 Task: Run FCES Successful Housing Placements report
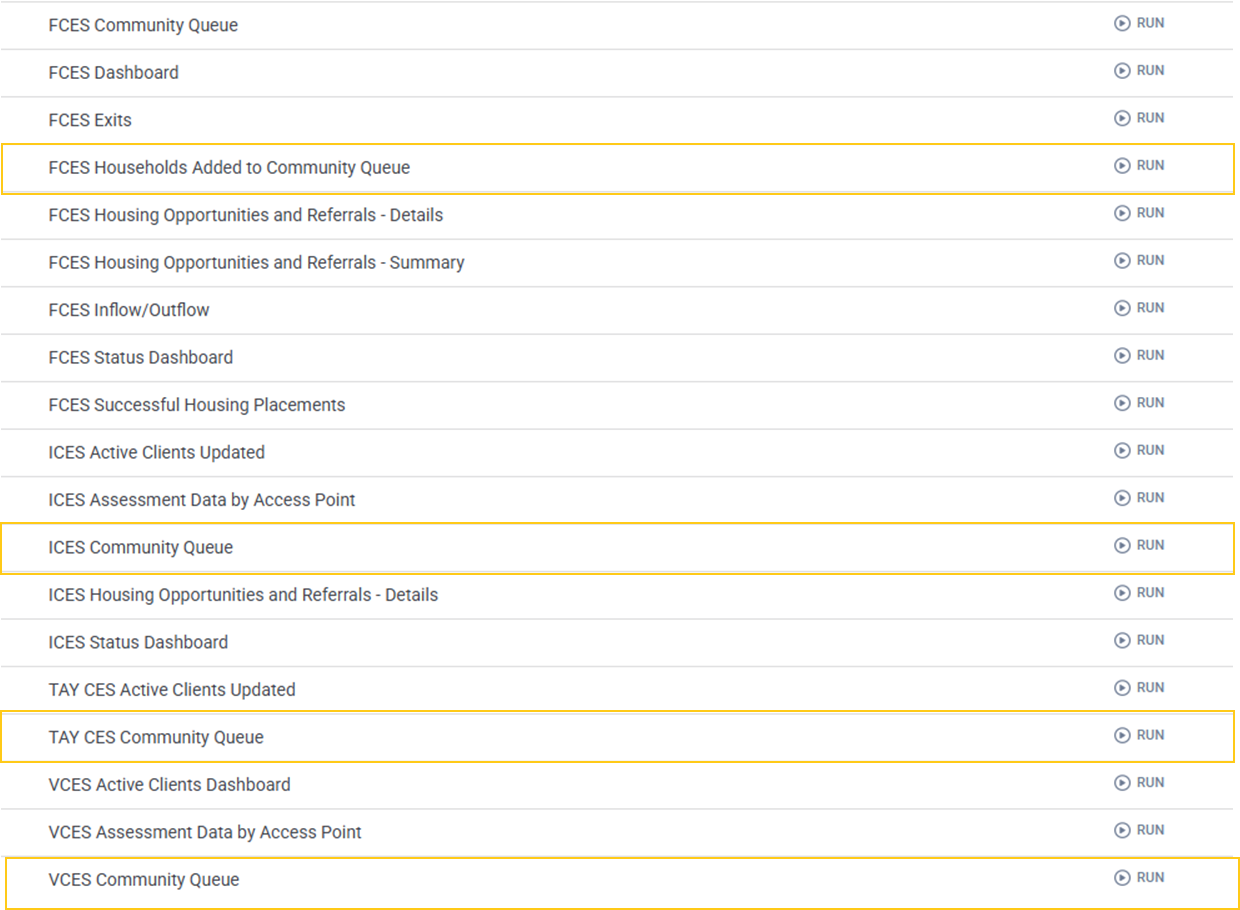[x=1139, y=403]
